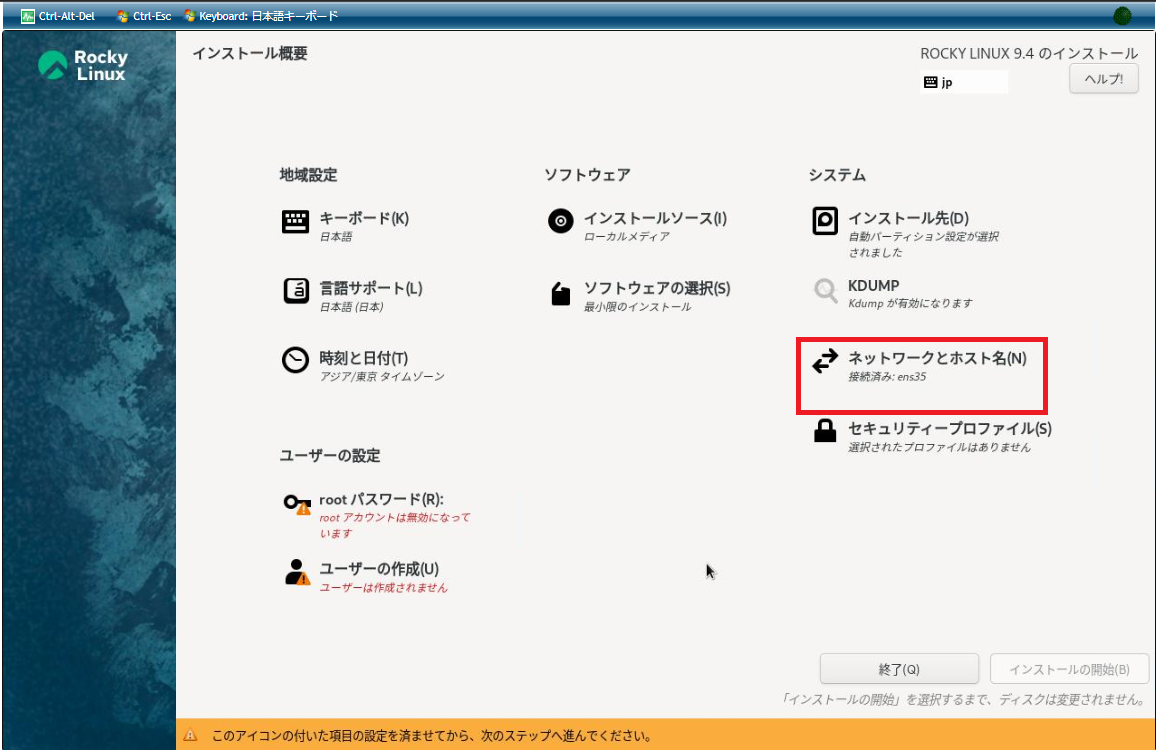Send Ctrl-Alt-Del from the console toolbar
Screen dimensions: 1156x750
(57, 16)
